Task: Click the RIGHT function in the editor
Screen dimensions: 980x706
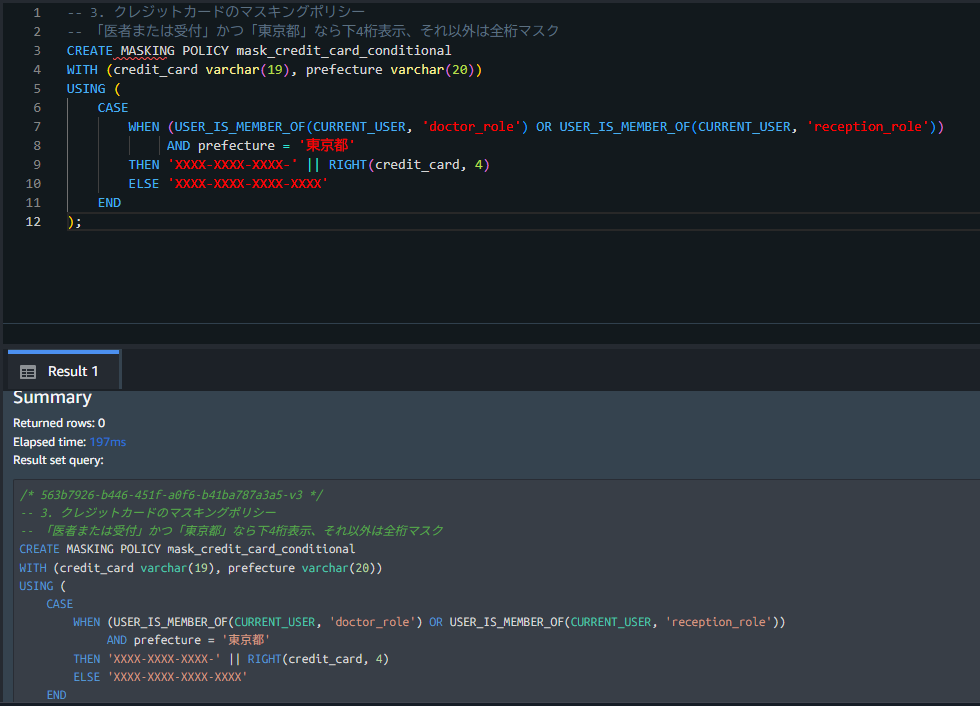Action: tap(348, 165)
